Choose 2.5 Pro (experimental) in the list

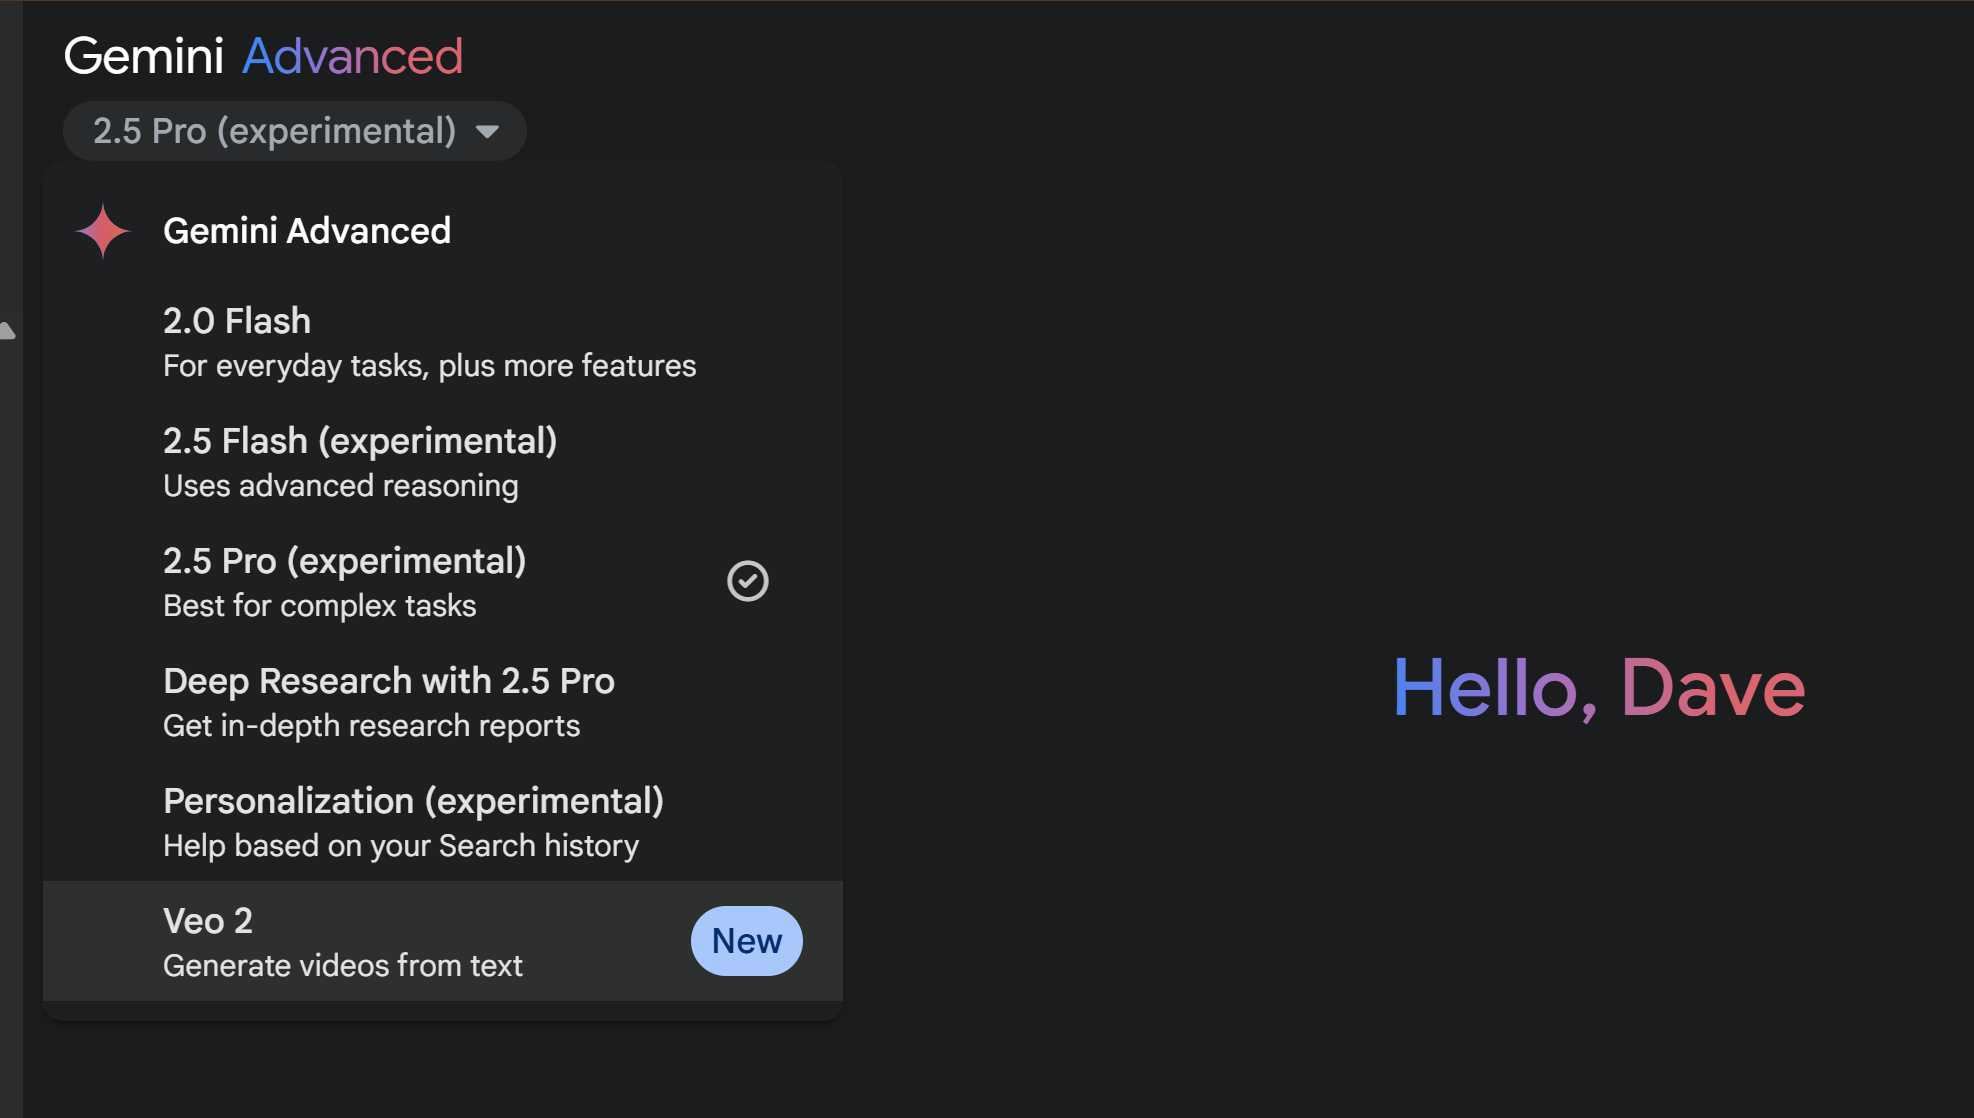click(344, 561)
